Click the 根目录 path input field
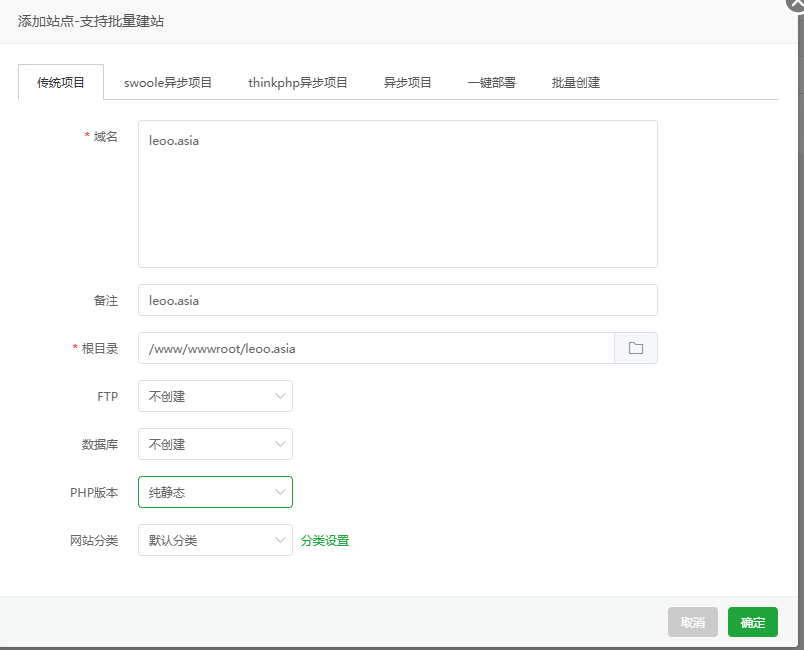The height and width of the screenshot is (650, 804). (x=375, y=348)
